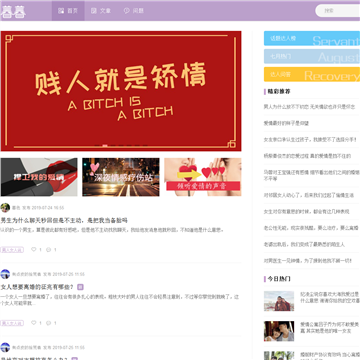Click the purple badge beside 女人想要离婚 title
The width and height of the screenshot is (360, 360).
coord(80,287)
